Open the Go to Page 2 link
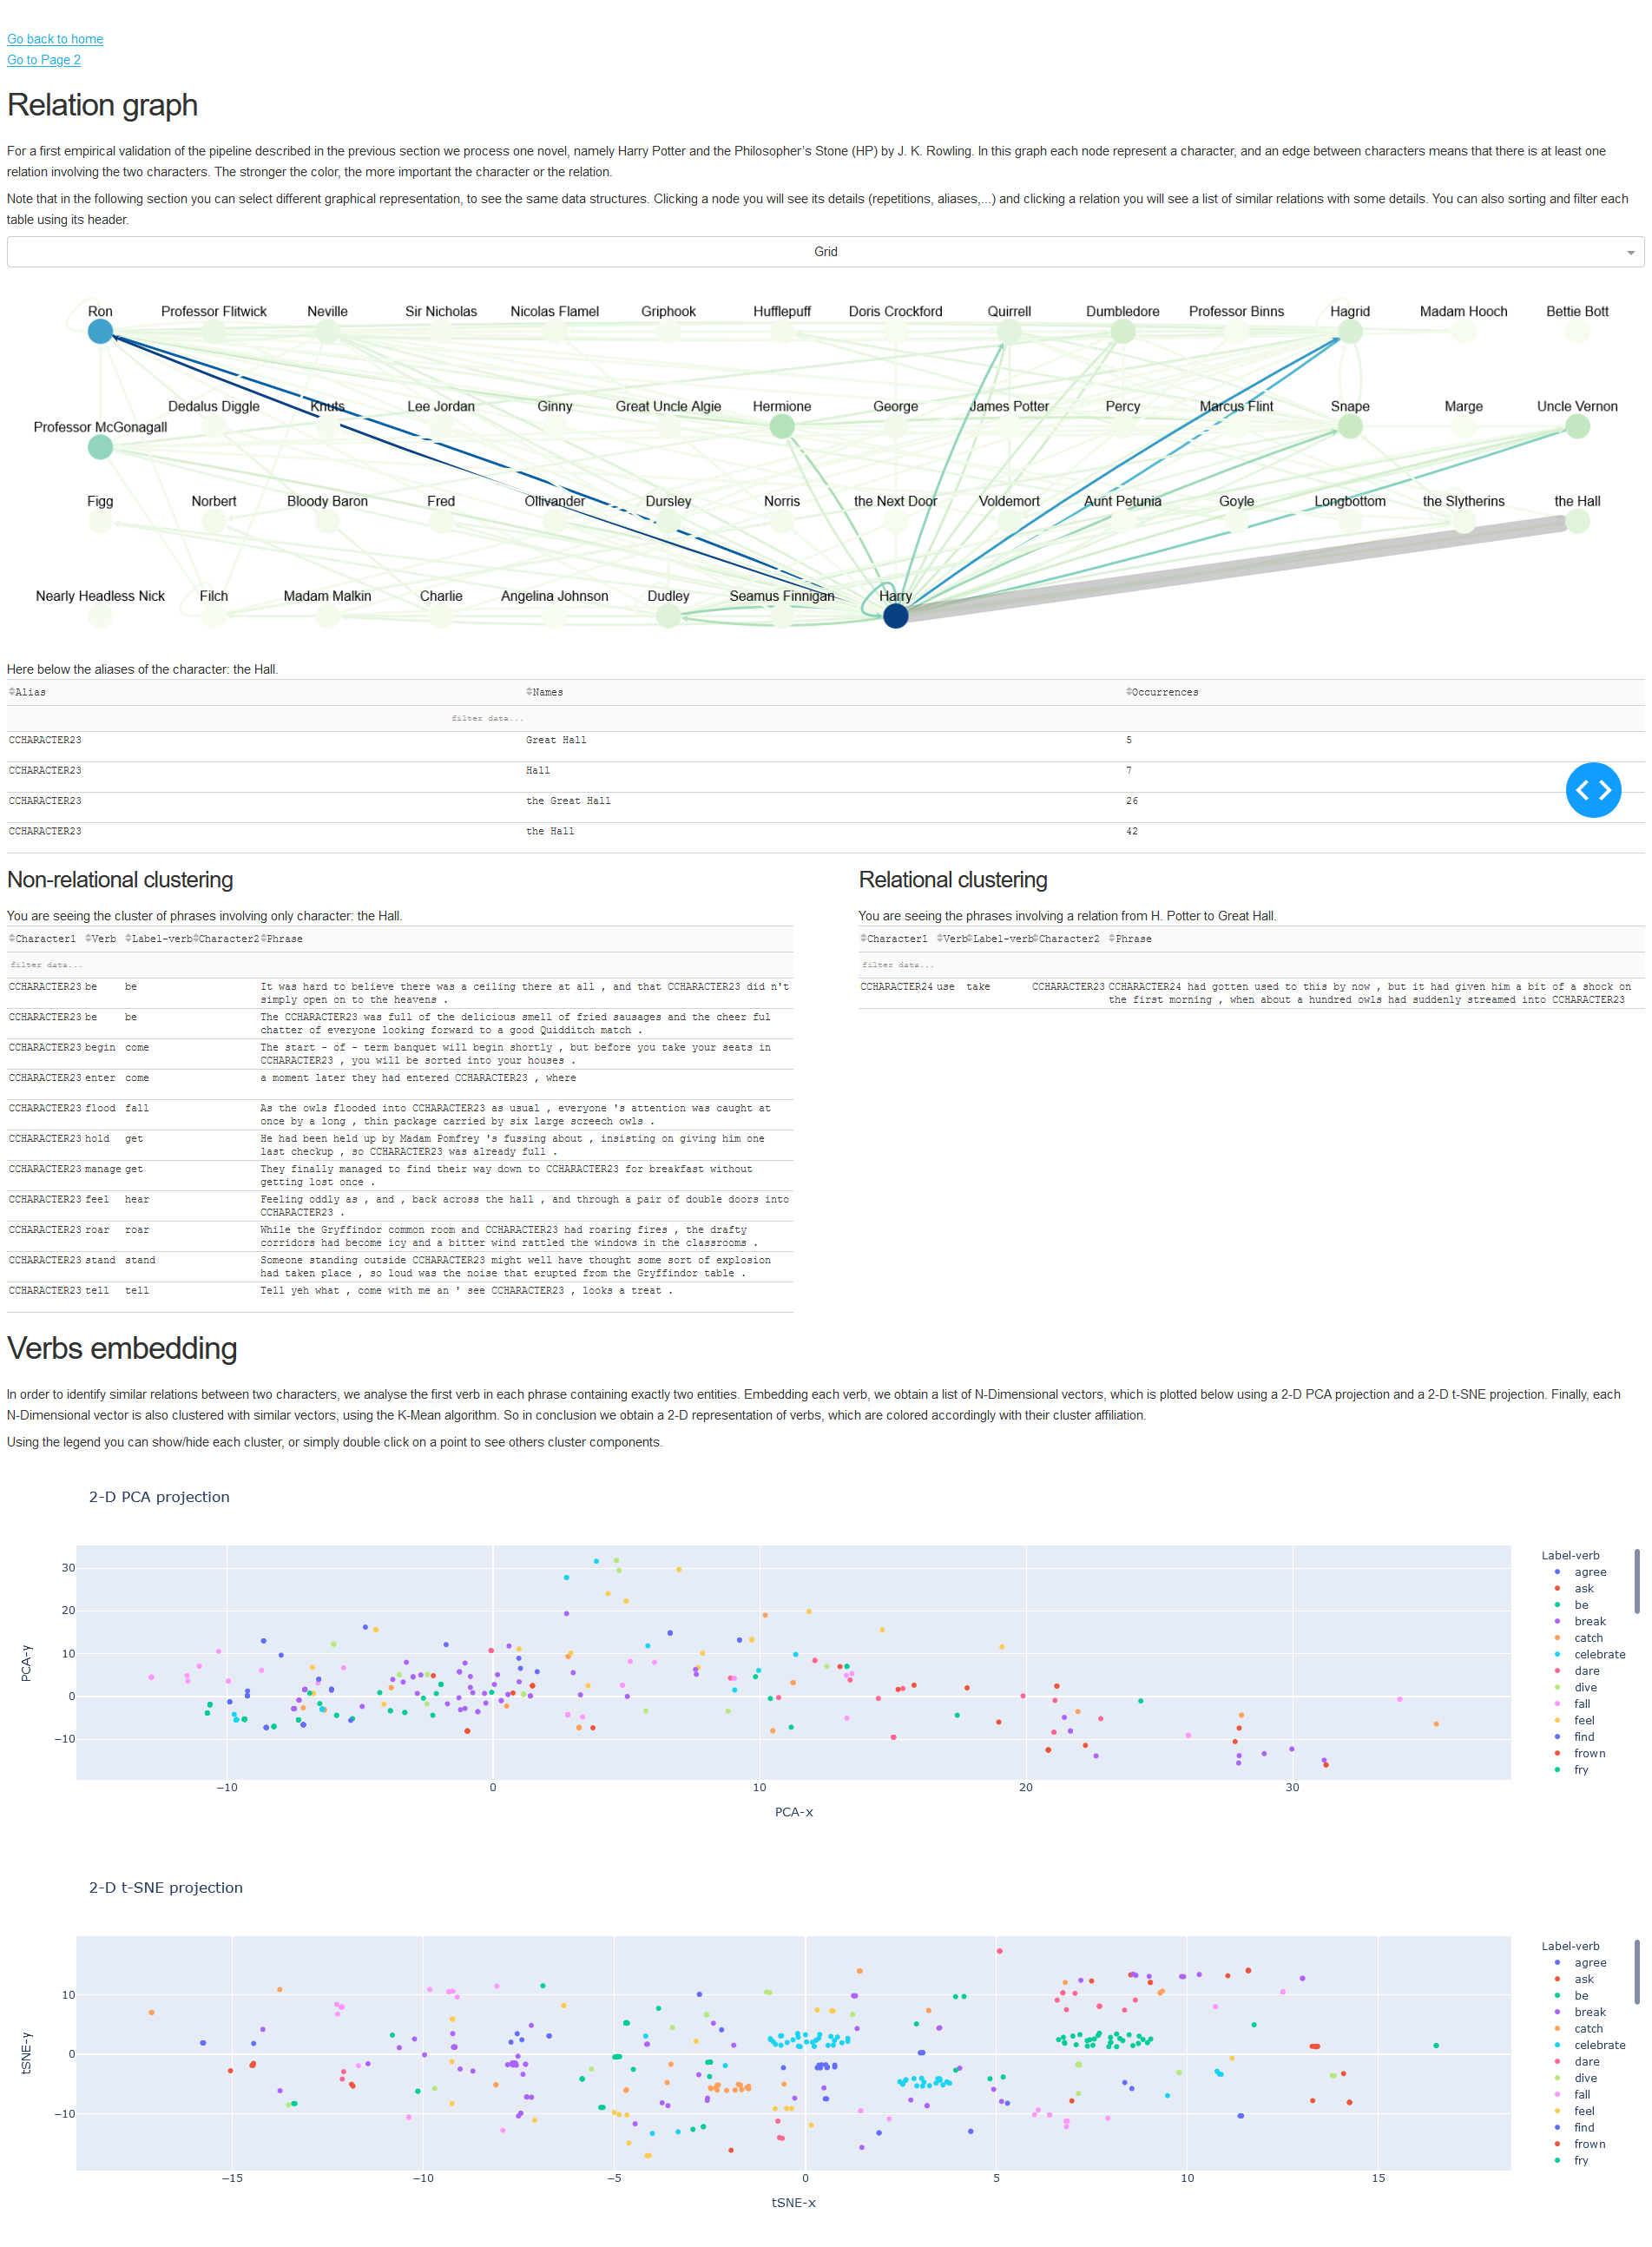 click(44, 60)
